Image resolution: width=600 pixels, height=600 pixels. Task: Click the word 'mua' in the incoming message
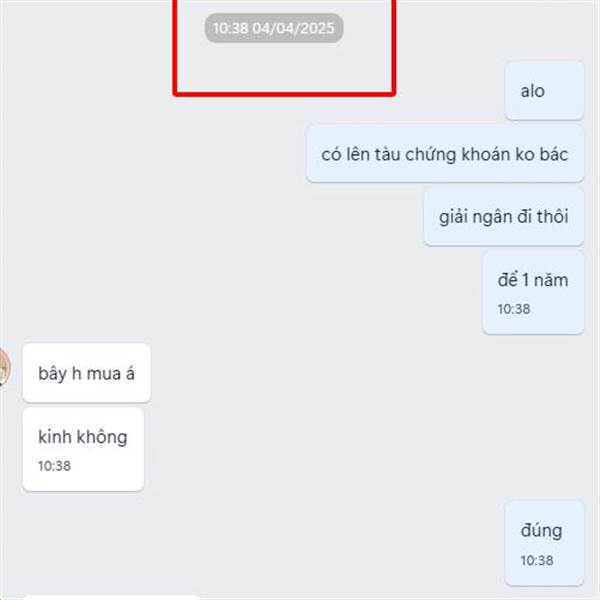click(104, 374)
